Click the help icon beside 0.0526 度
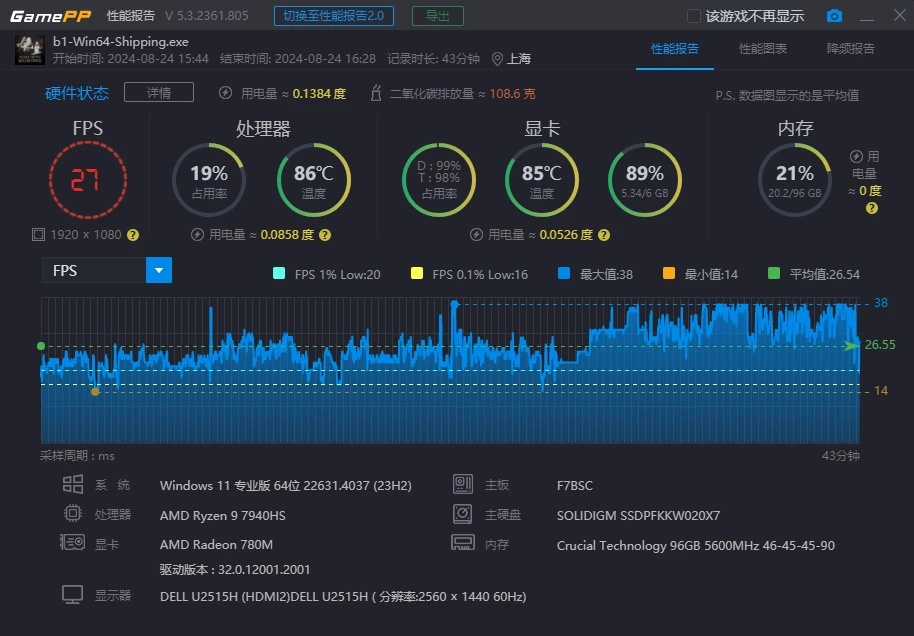This screenshot has width=914, height=636. coord(604,235)
